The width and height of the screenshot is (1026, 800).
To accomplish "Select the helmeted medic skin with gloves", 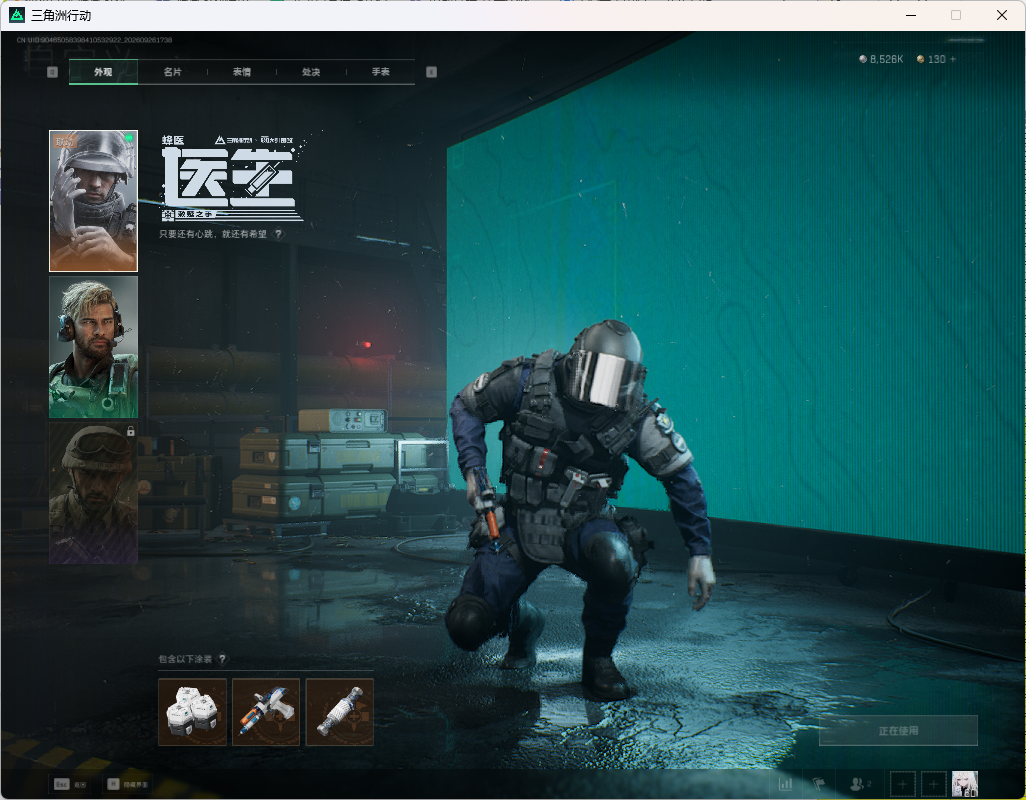I will [x=94, y=201].
